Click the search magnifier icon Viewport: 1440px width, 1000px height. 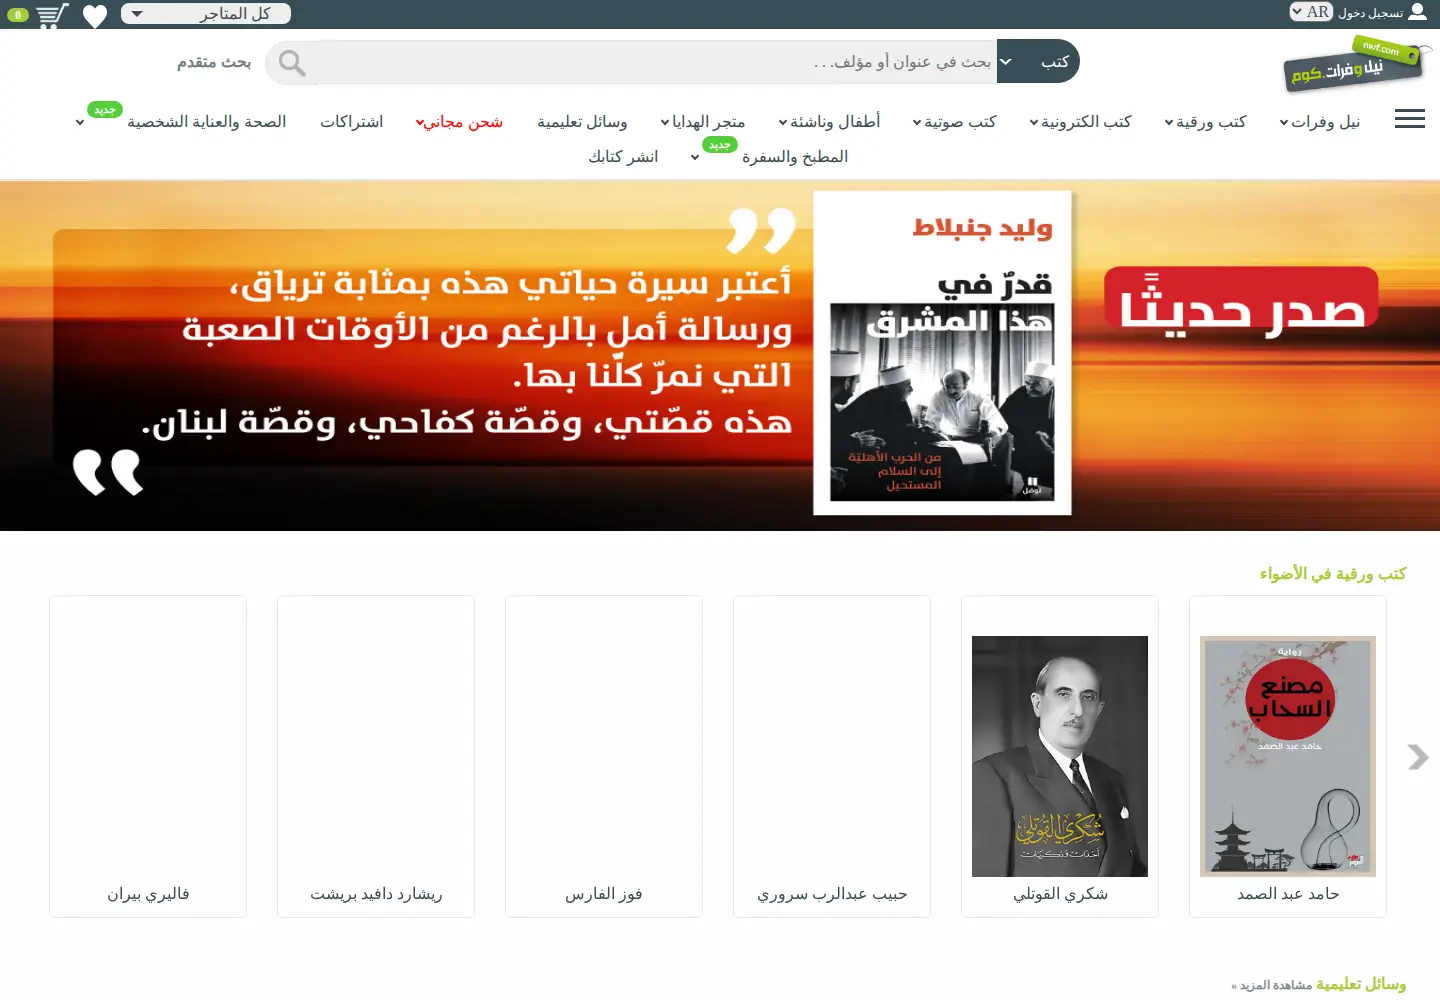pos(292,63)
